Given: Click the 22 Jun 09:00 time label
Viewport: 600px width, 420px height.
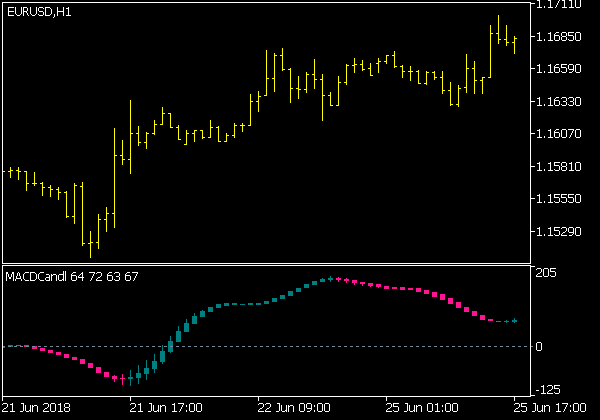Looking at the screenshot, I should (x=294, y=408).
